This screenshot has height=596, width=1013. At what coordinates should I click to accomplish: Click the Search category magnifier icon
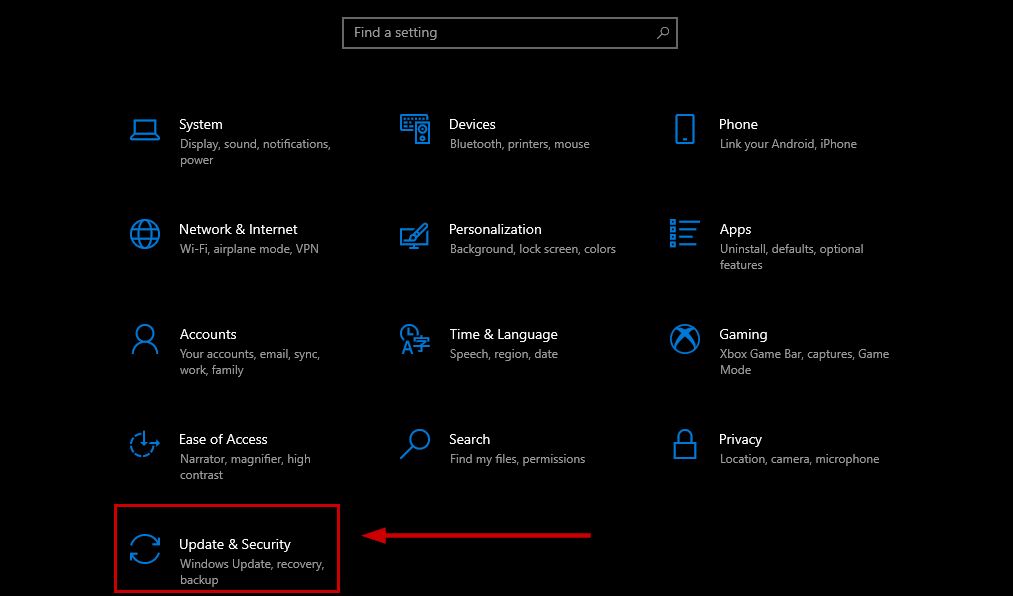tap(415, 444)
